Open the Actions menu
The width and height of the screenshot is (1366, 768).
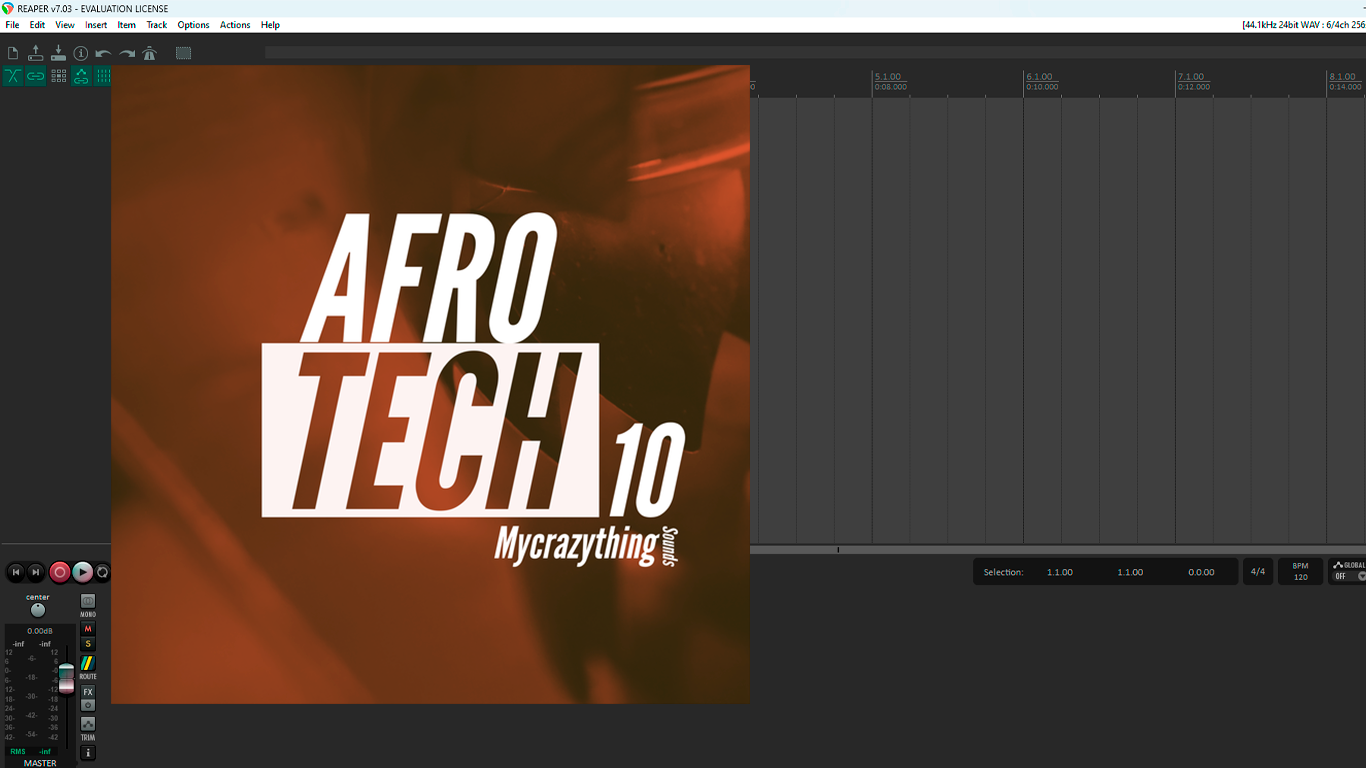point(235,25)
